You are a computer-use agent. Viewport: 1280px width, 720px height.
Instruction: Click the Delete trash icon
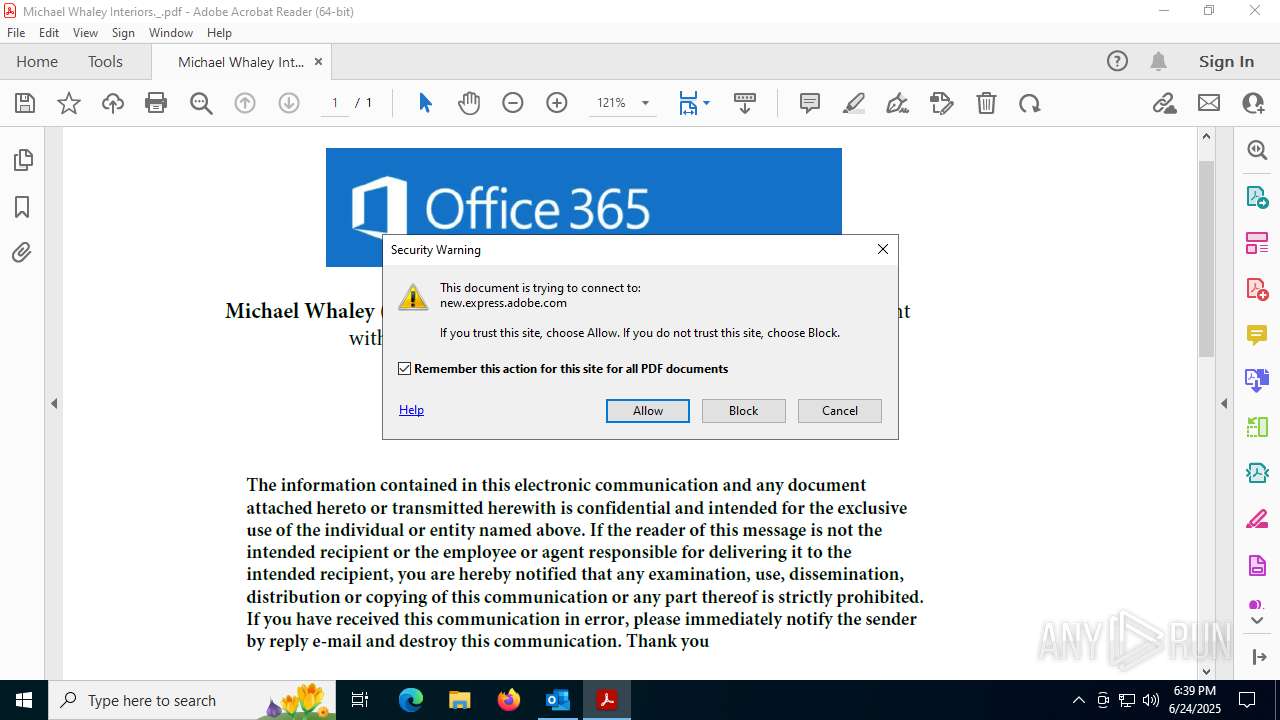click(986, 103)
